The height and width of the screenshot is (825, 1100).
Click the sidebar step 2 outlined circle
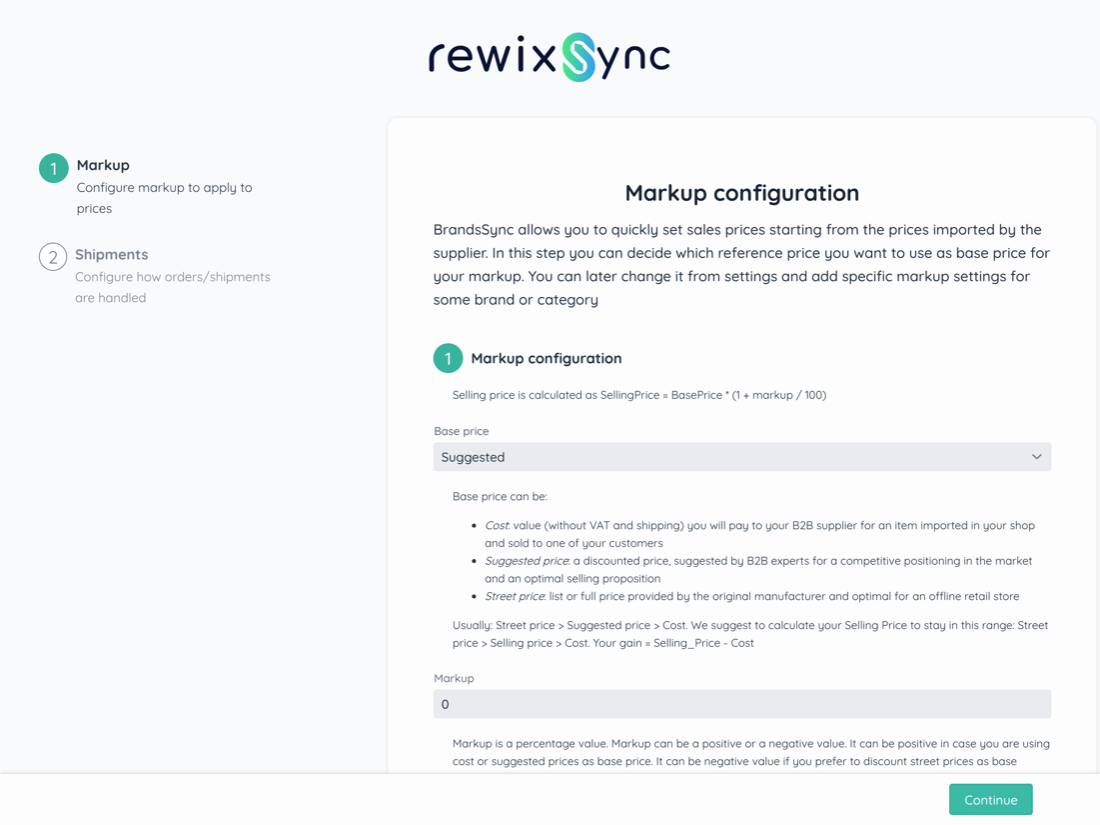(x=53, y=257)
